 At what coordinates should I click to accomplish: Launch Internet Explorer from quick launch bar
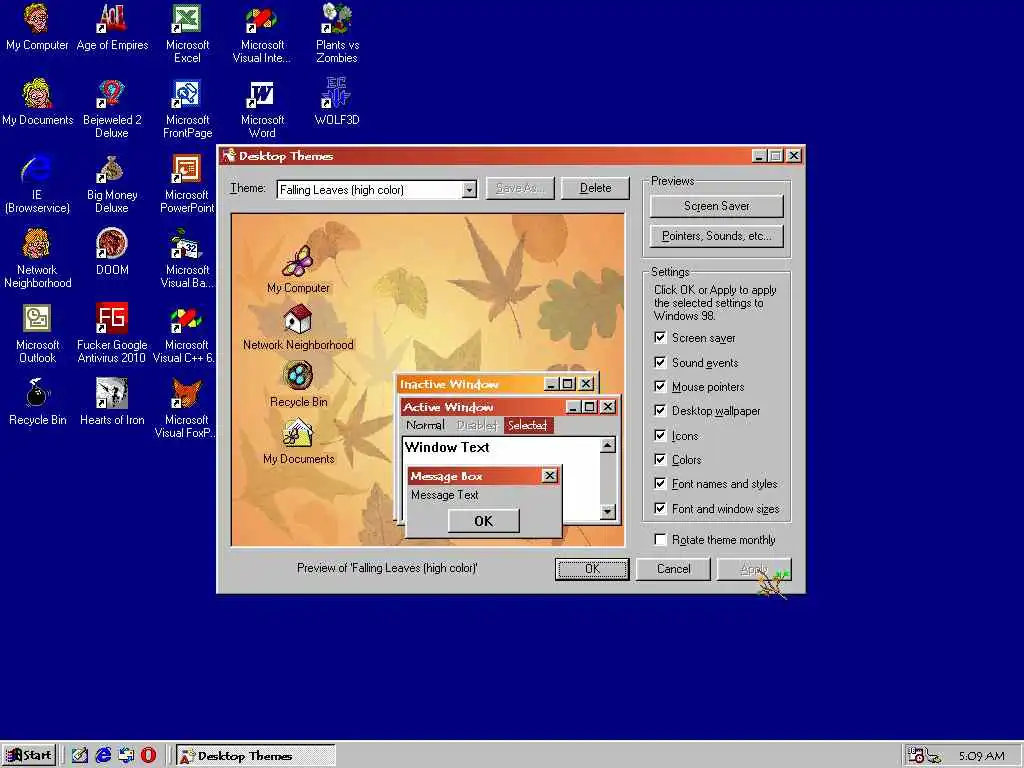(103, 755)
